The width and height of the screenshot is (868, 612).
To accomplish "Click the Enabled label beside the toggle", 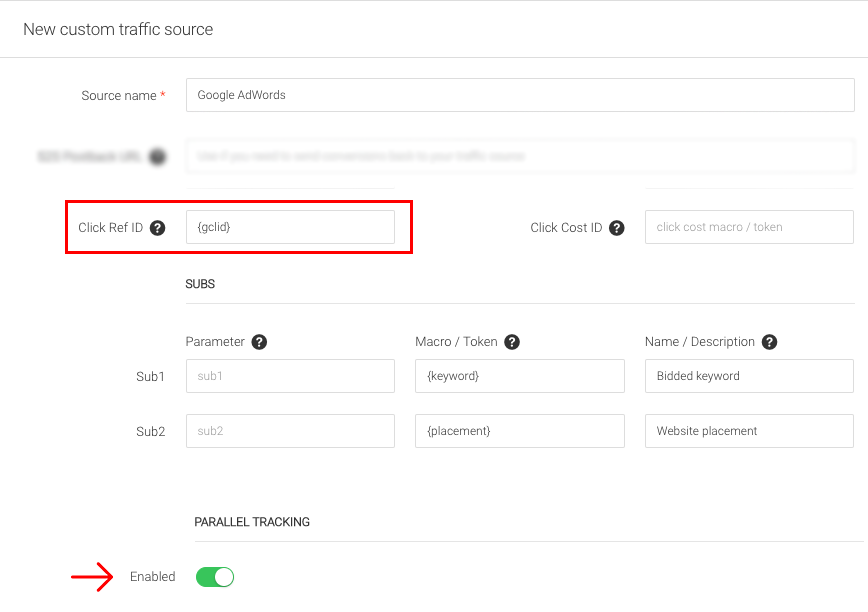I will (x=152, y=577).
